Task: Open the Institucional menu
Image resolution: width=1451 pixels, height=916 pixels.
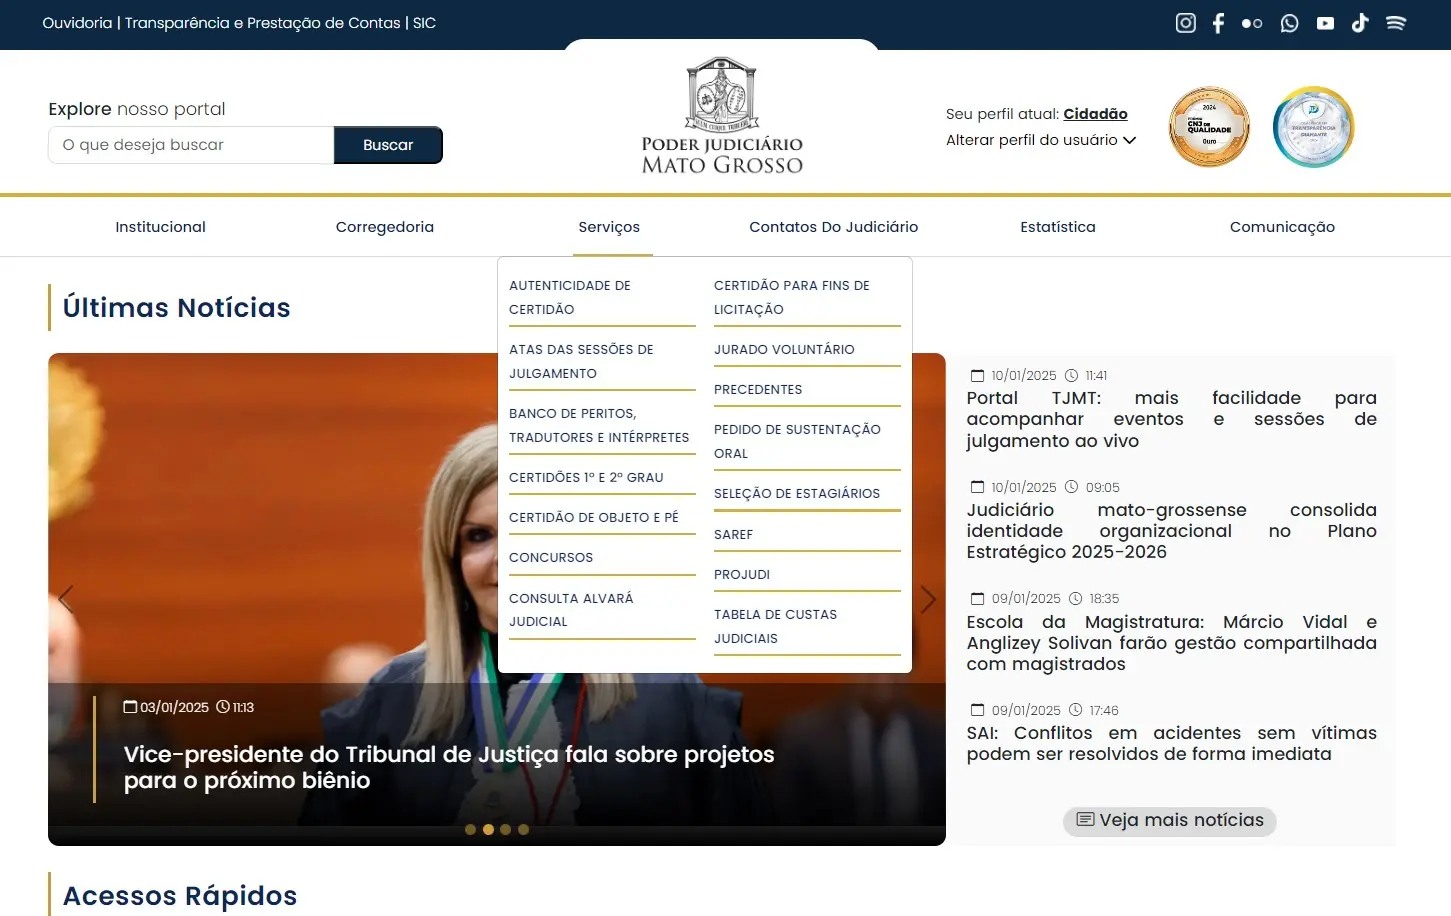Action: click(x=160, y=227)
